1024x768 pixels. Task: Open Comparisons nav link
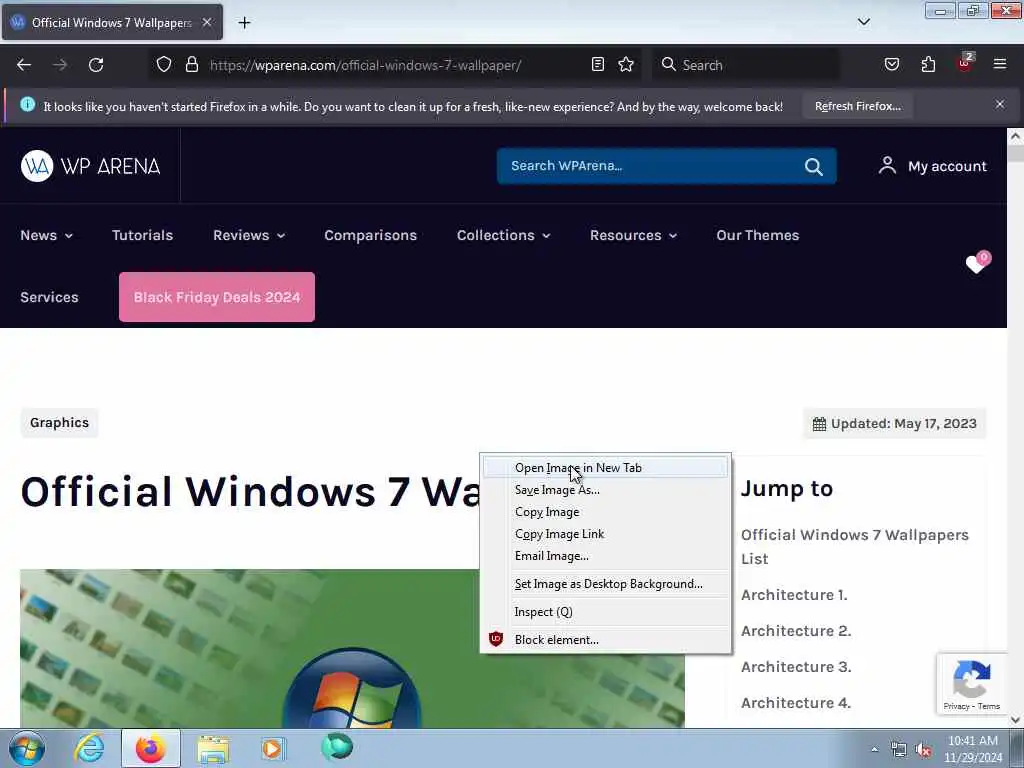tap(370, 235)
